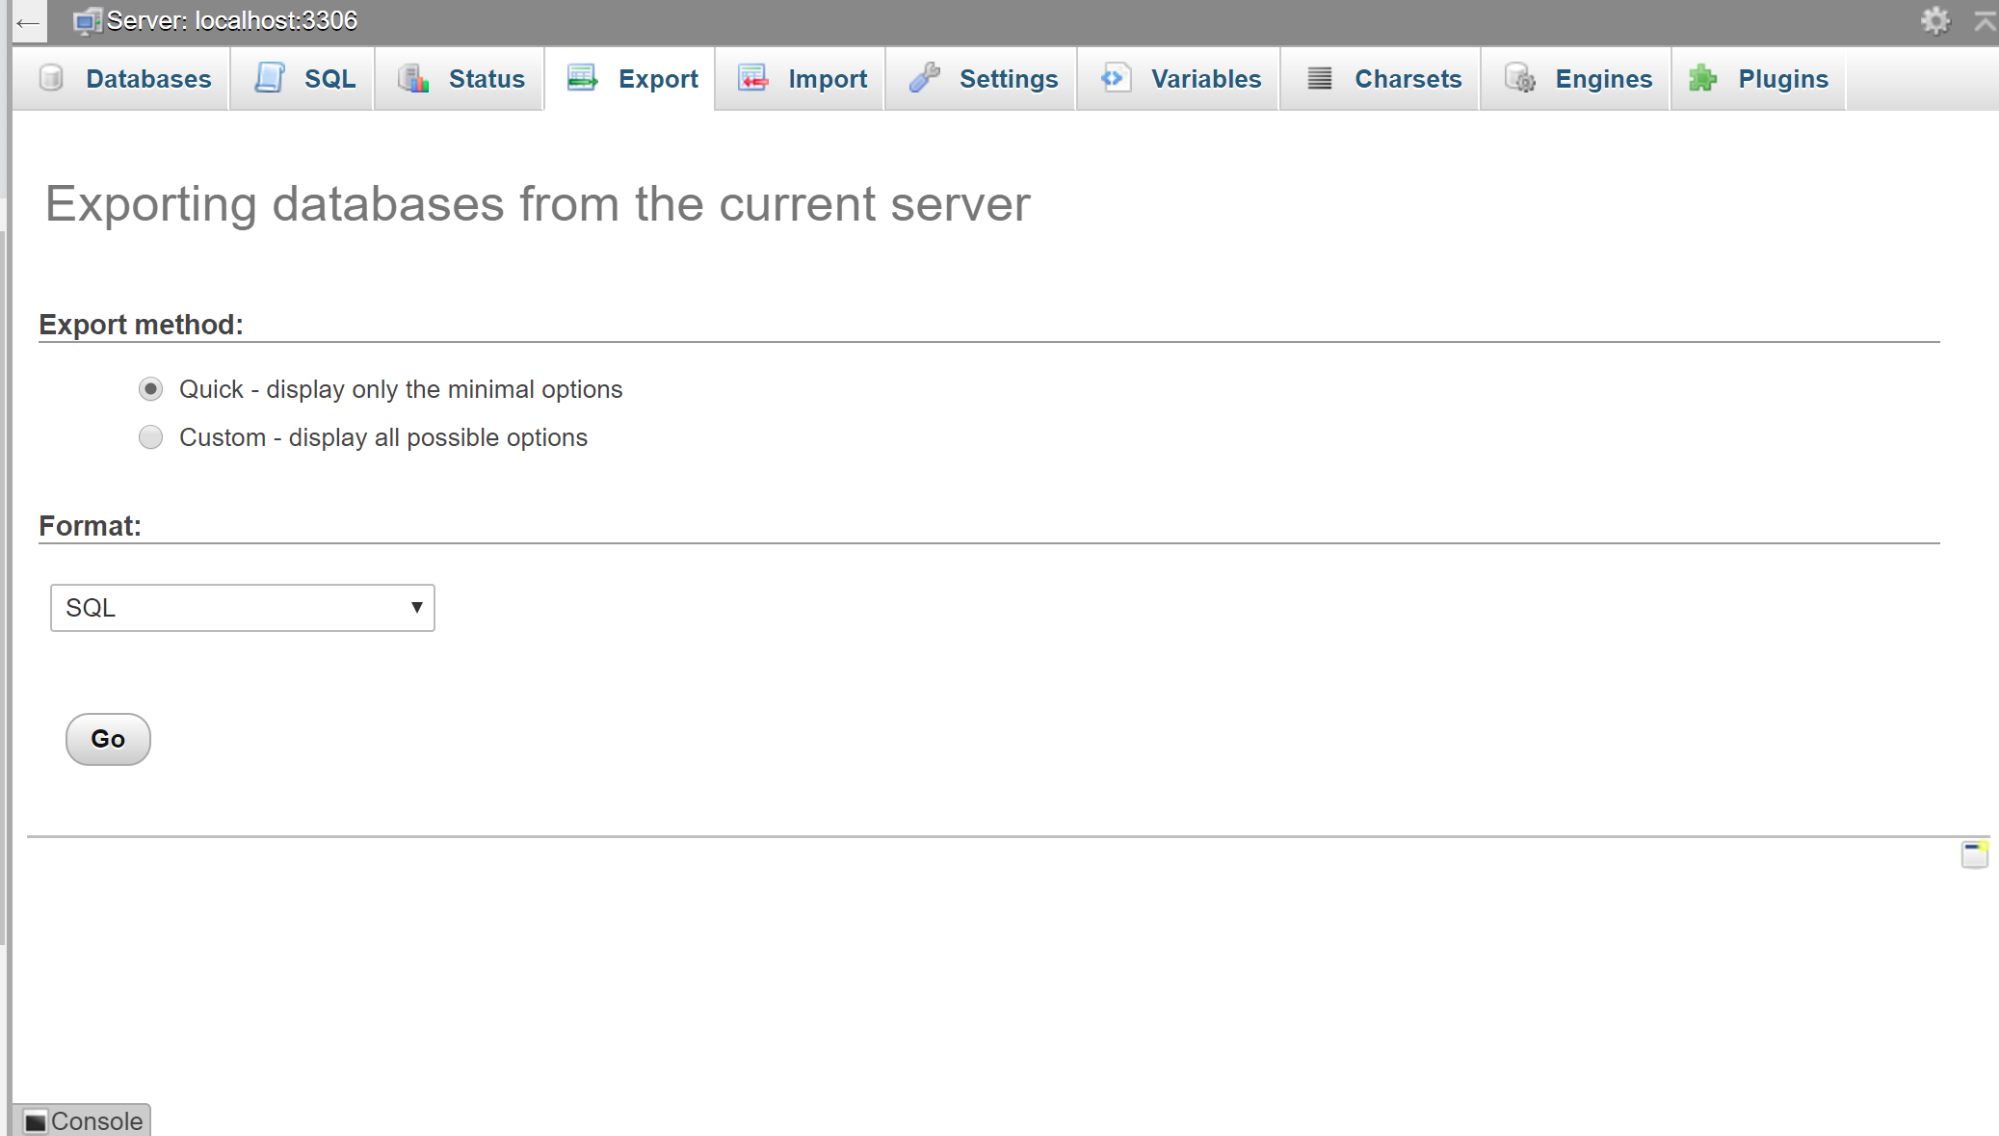Click the Databases cylinder icon
The width and height of the screenshot is (1999, 1136).
[52, 78]
